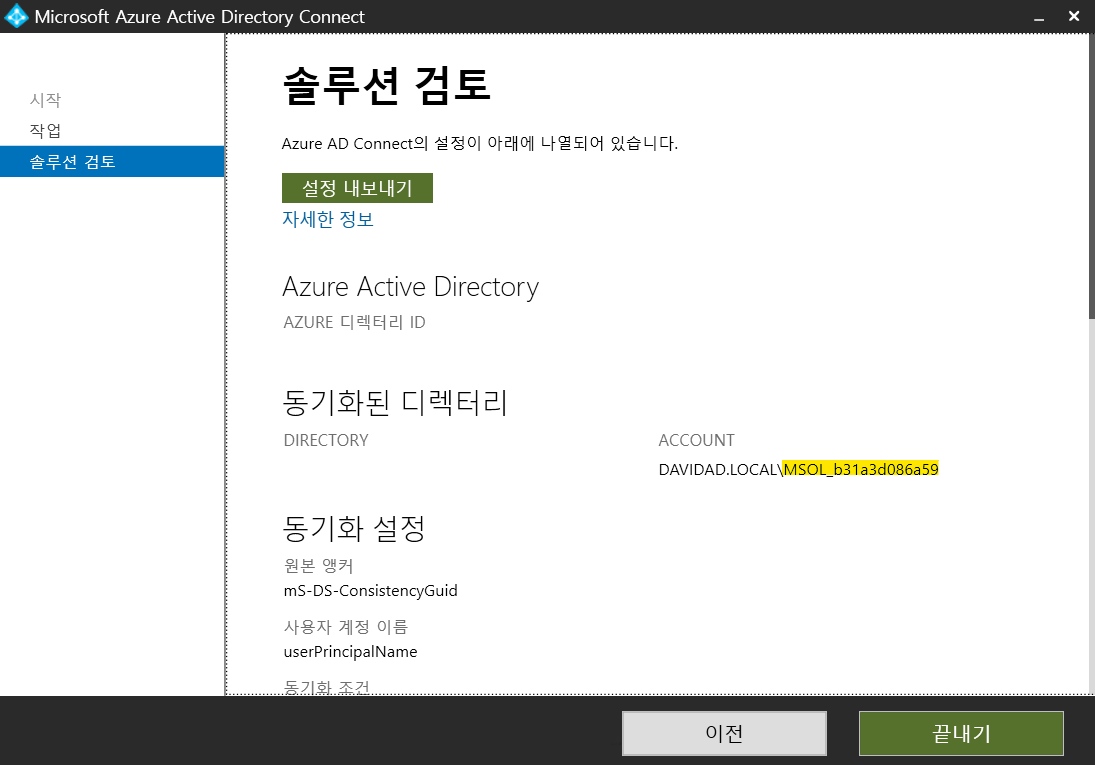Click the 원본 앵커 label

tap(318, 565)
